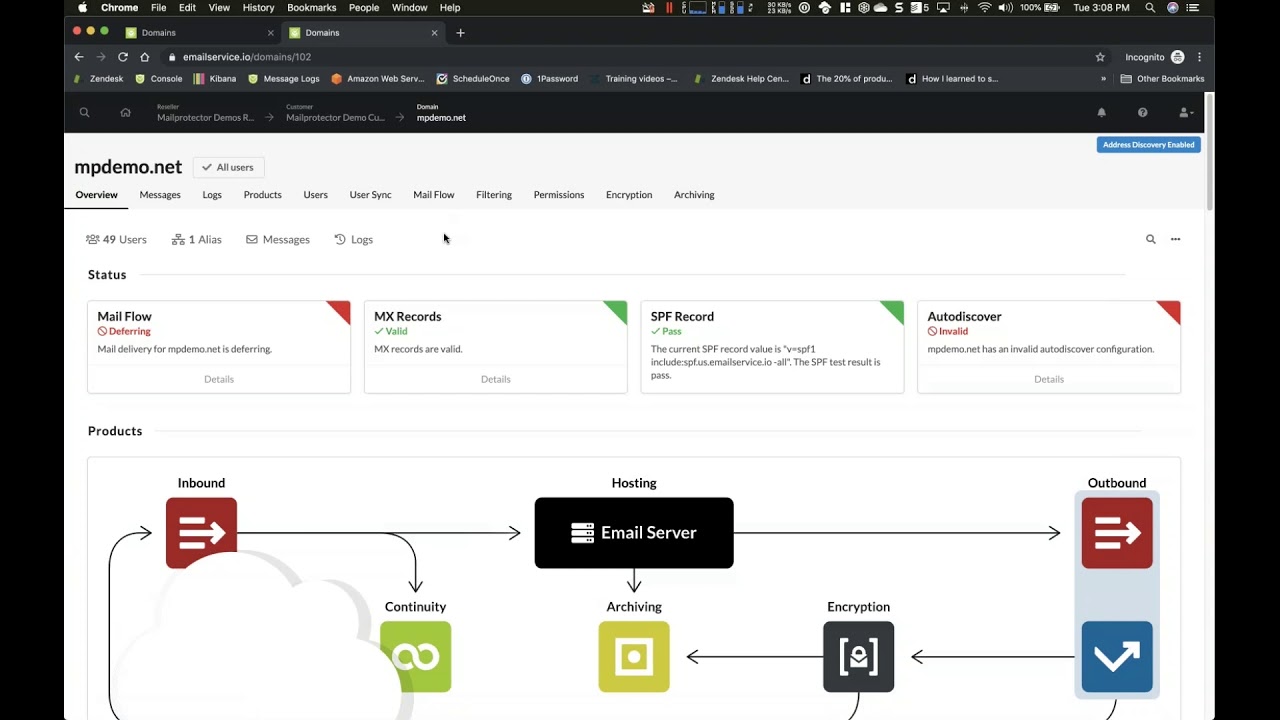The height and width of the screenshot is (720, 1280).
Task: Open the 1 Alias link
Action: coord(197,240)
